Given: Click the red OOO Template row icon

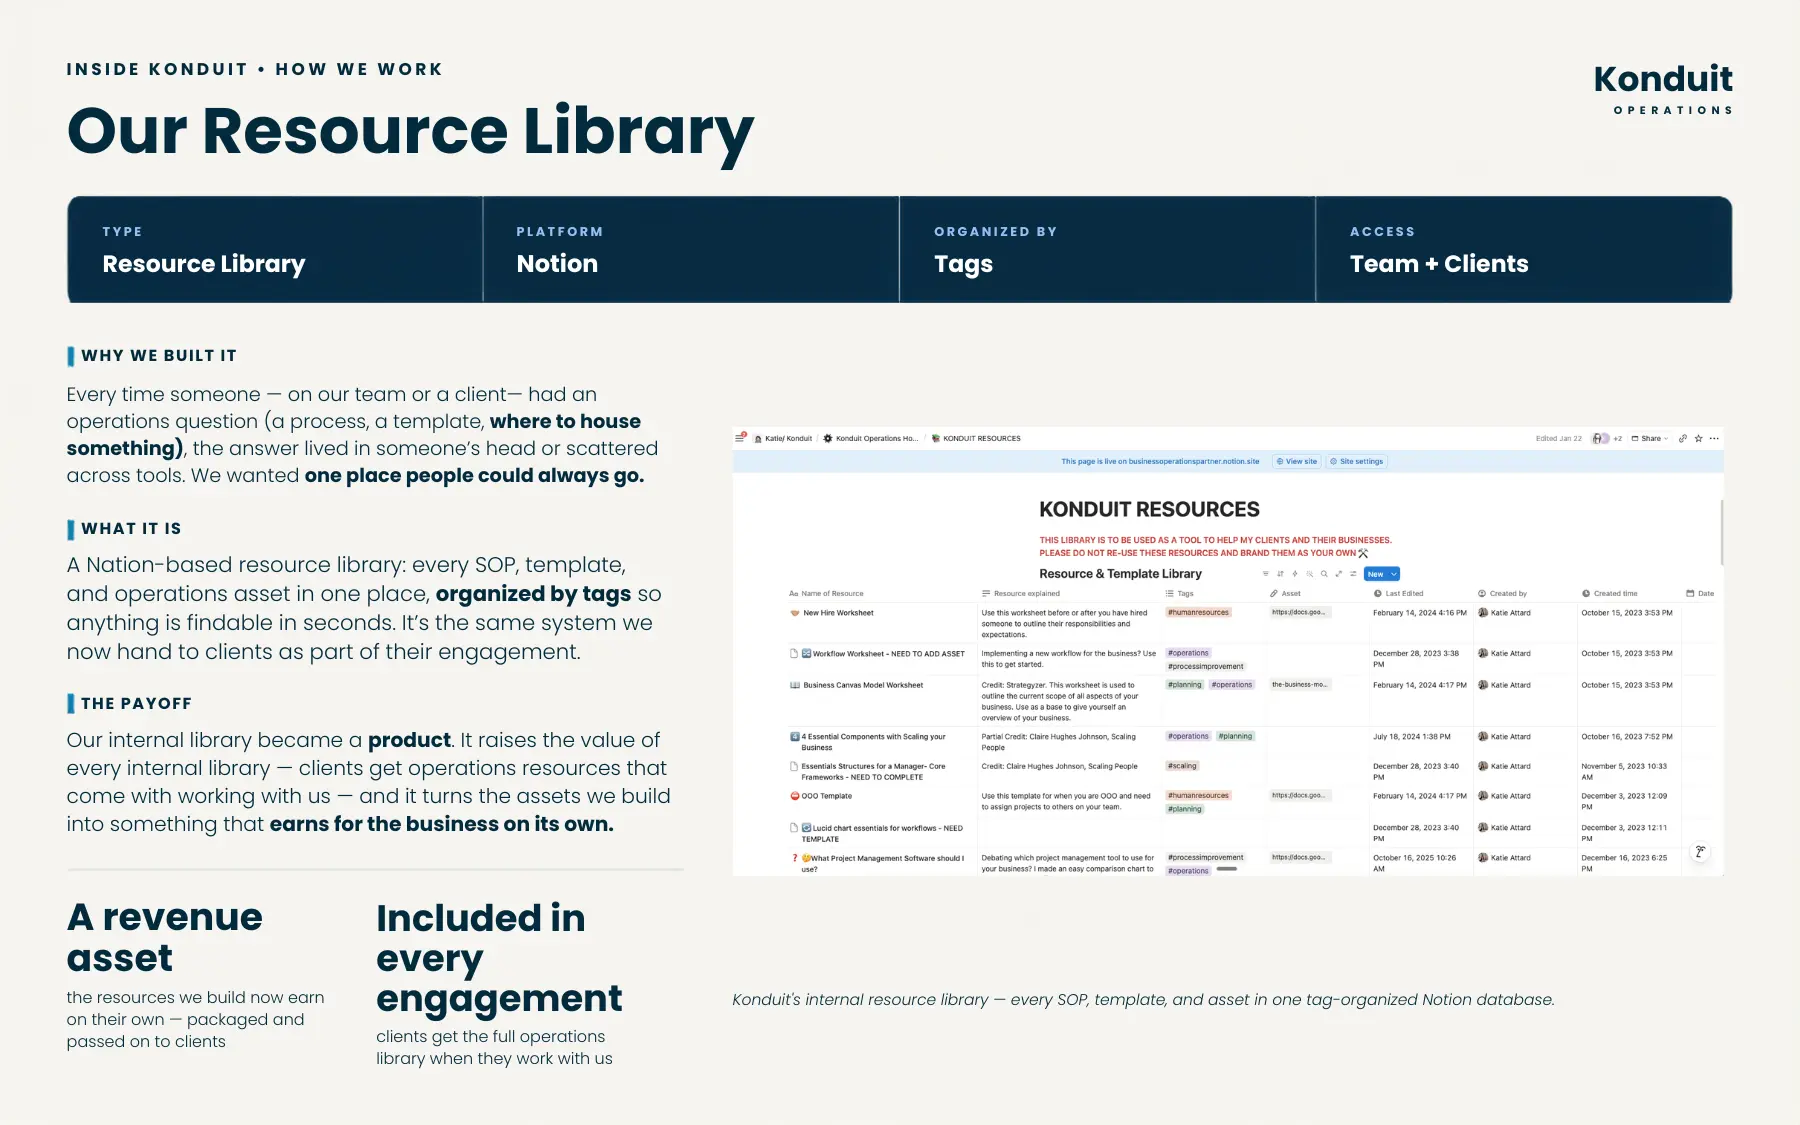Looking at the screenshot, I should point(795,796).
